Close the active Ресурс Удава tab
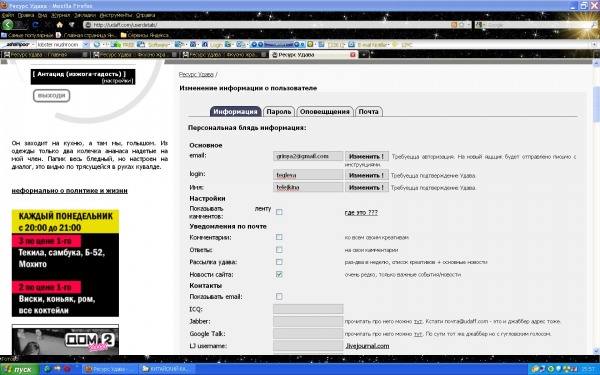 point(353,55)
